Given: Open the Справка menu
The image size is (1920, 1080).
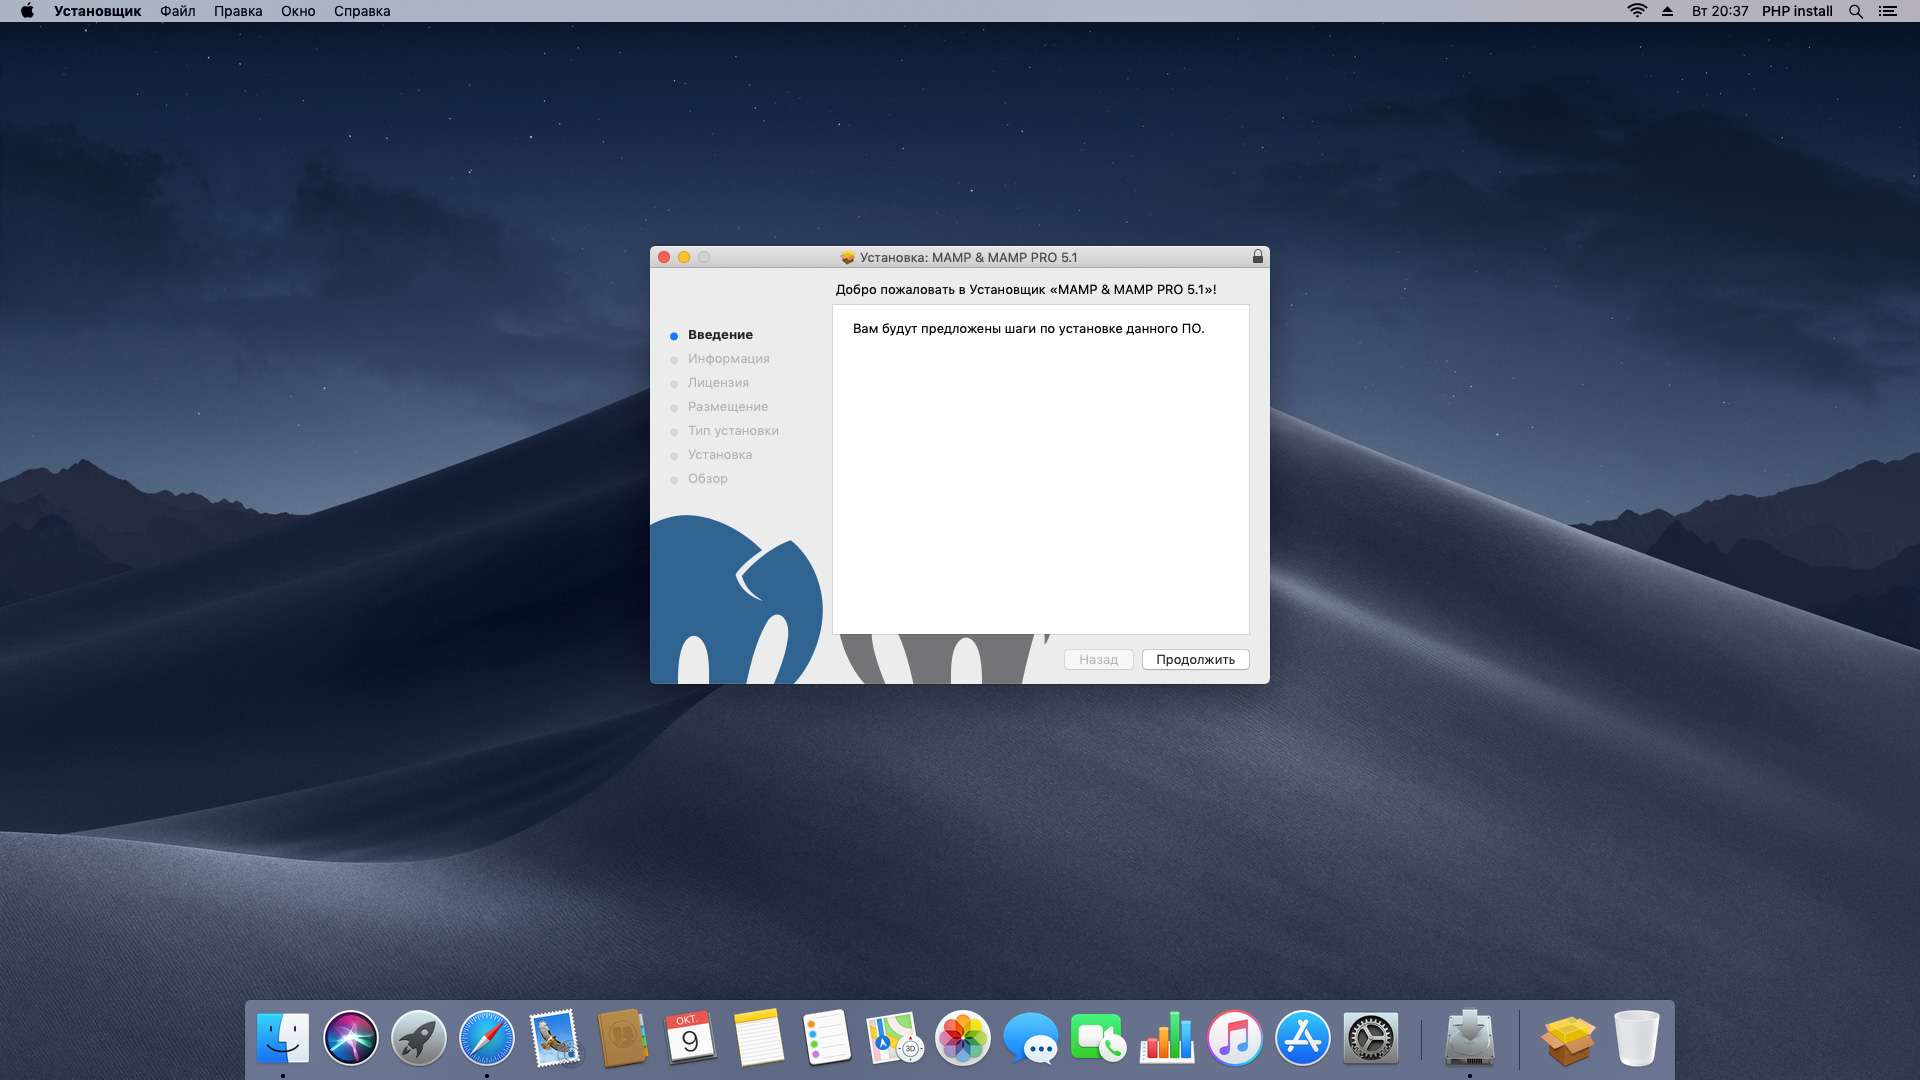Looking at the screenshot, I should point(362,11).
